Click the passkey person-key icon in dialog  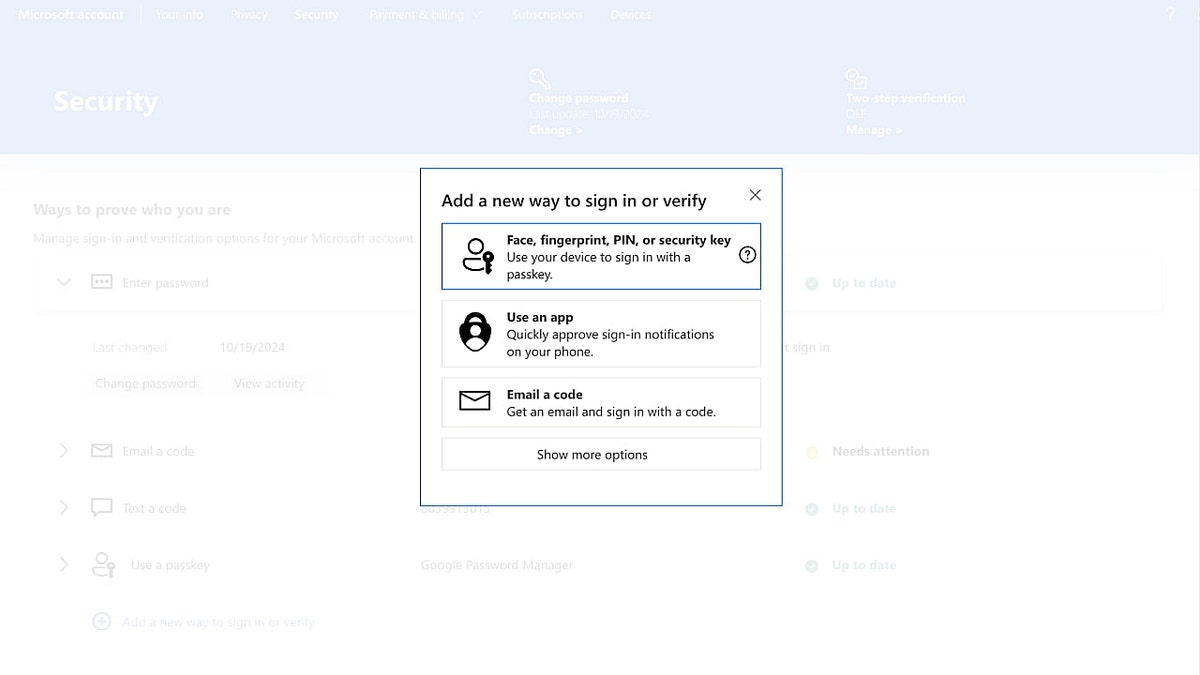(x=477, y=256)
